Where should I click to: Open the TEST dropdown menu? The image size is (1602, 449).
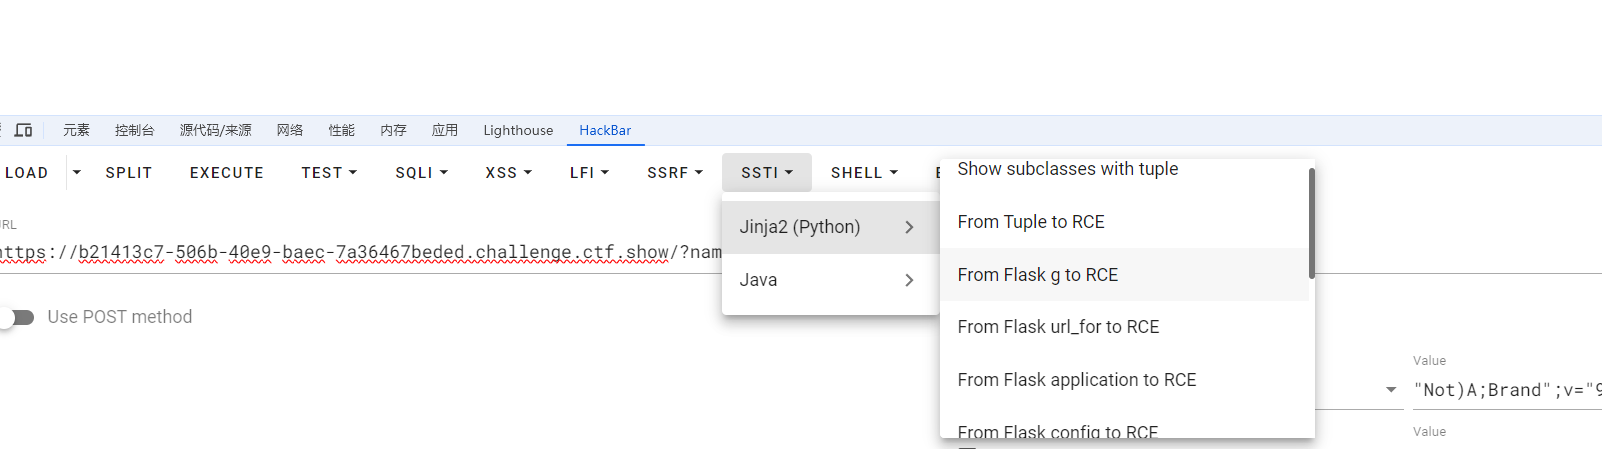pyautogui.click(x=329, y=173)
